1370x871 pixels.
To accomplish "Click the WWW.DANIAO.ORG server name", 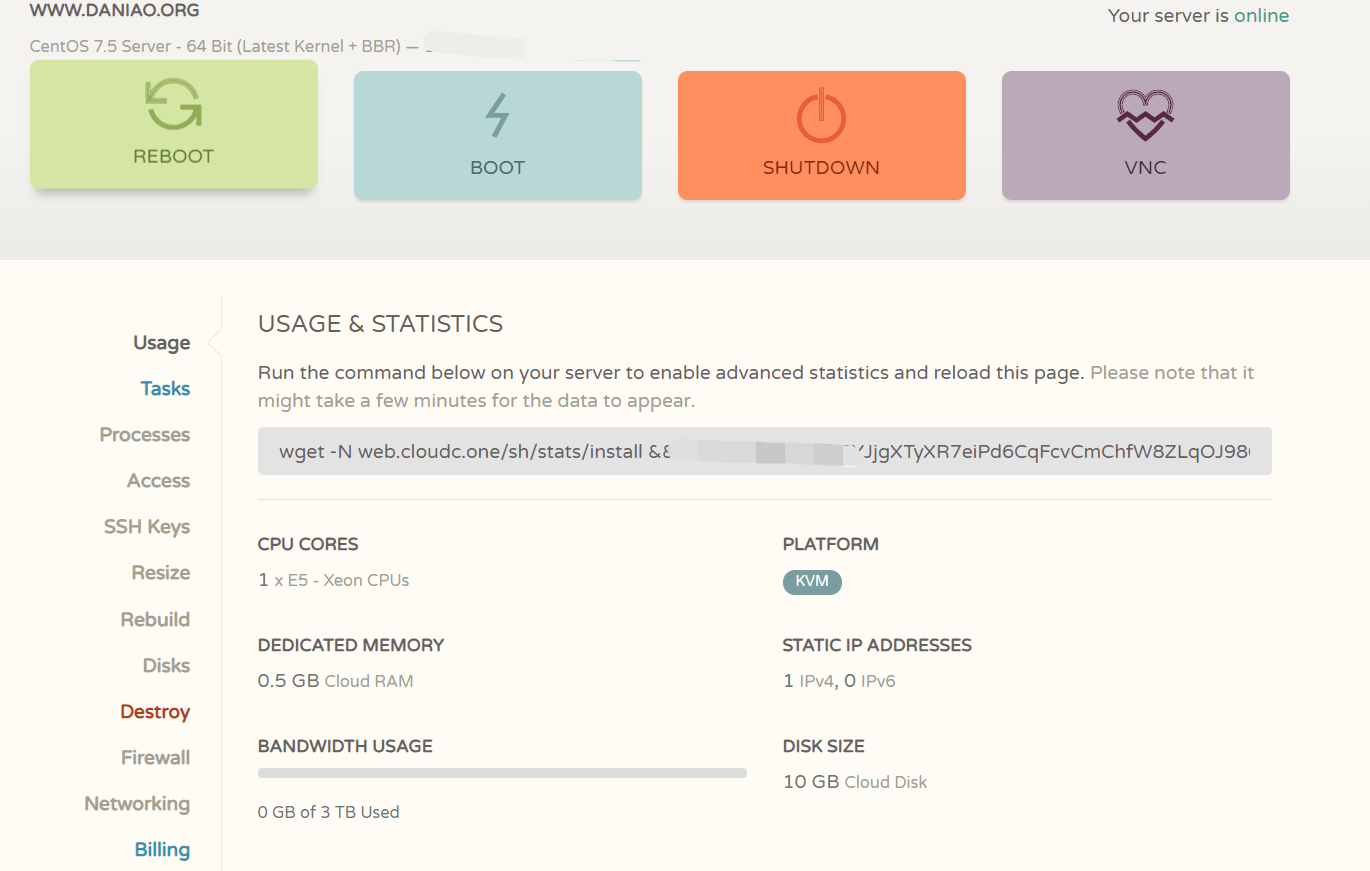I will (114, 11).
